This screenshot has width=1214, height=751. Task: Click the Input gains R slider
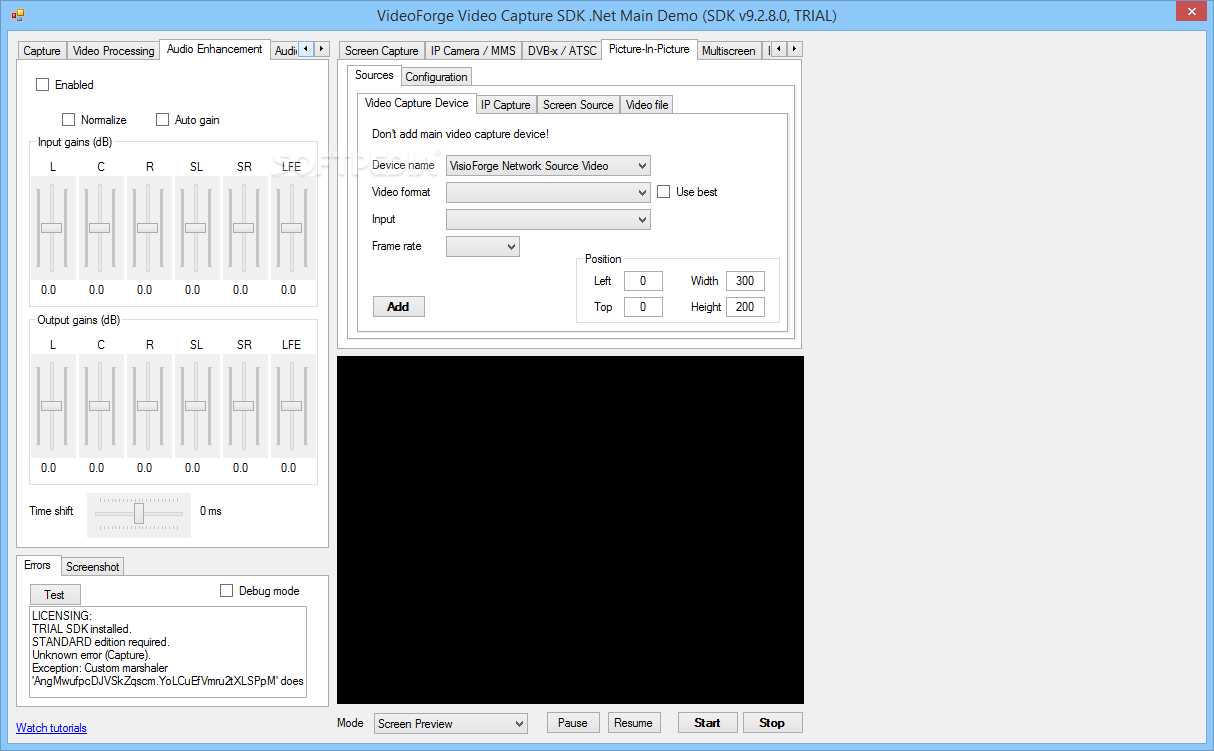tap(147, 228)
